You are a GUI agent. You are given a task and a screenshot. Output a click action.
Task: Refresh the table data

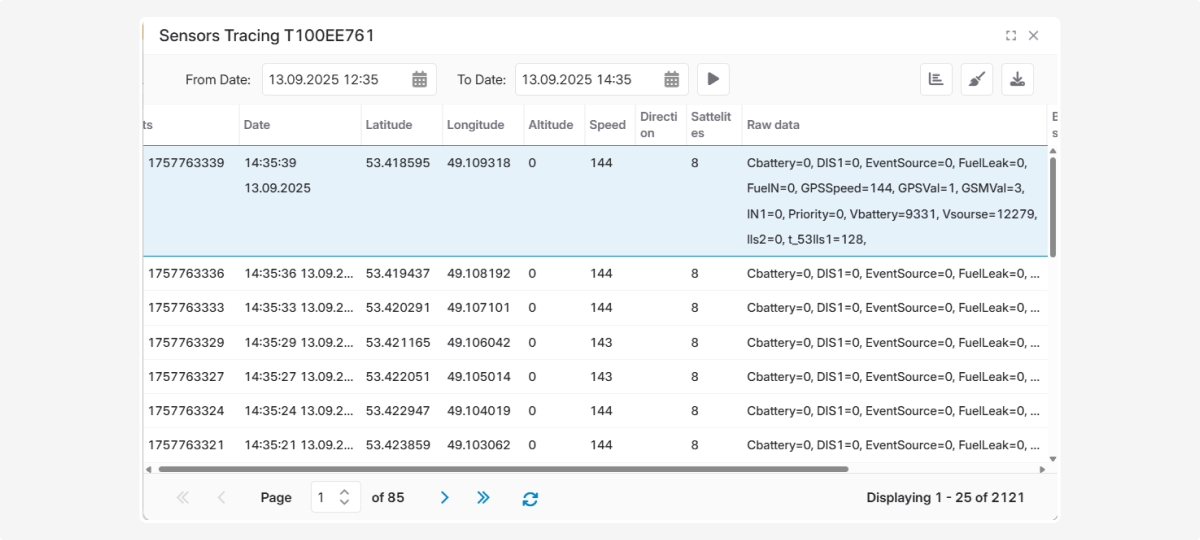click(530, 498)
